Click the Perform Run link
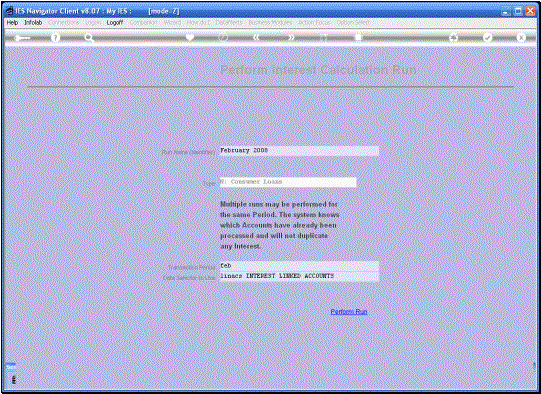The width and height of the screenshot is (541, 394). tap(349, 312)
